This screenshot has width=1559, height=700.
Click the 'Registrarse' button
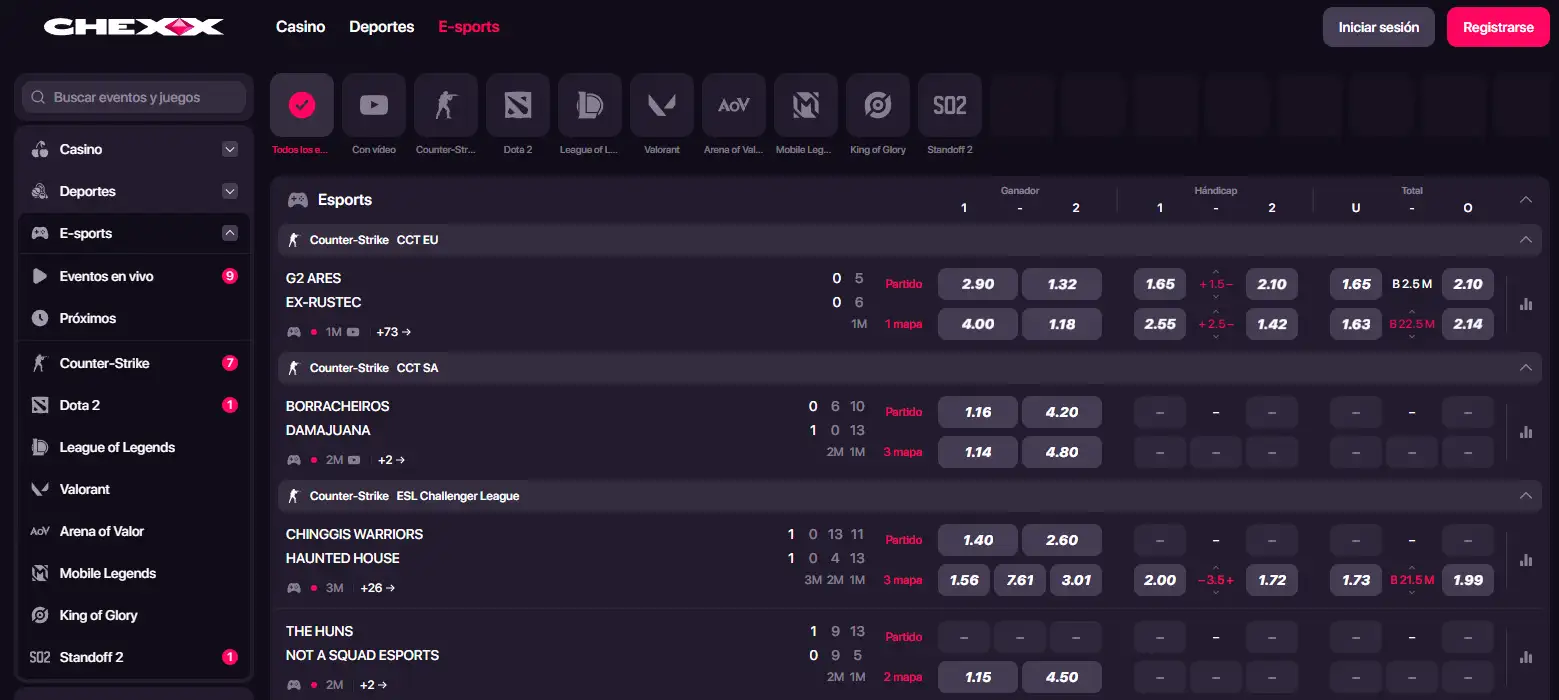pyautogui.click(x=1498, y=27)
